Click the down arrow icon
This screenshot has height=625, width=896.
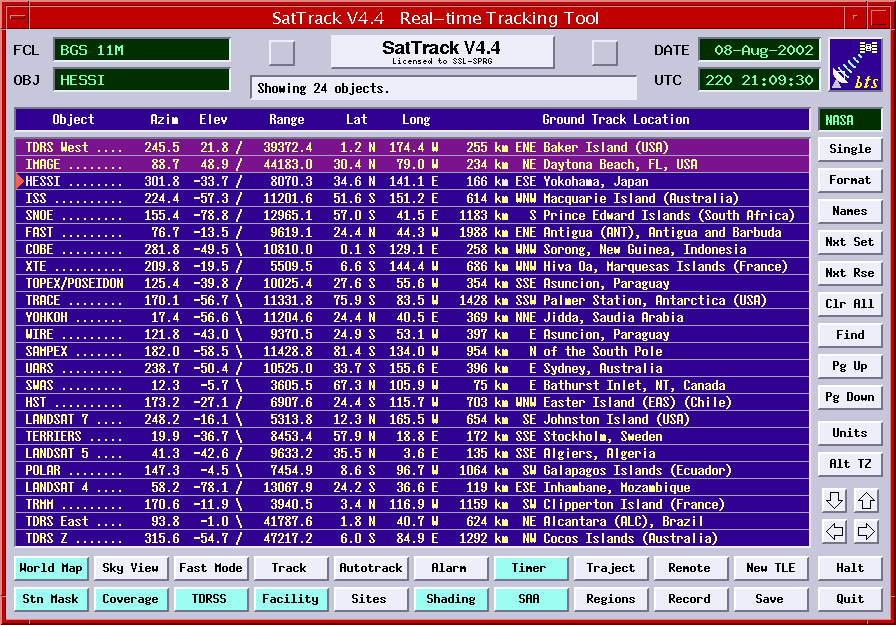pyautogui.click(x=834, y=500)
